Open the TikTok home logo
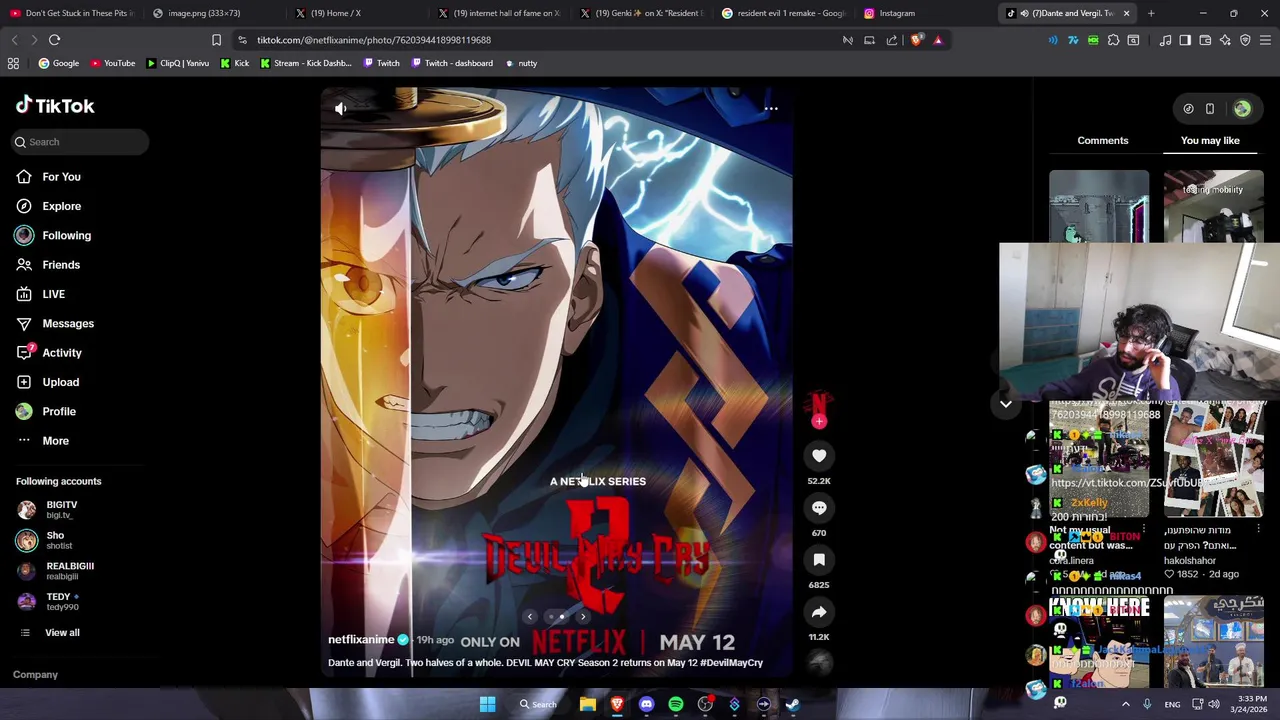 tap(55, 105)
